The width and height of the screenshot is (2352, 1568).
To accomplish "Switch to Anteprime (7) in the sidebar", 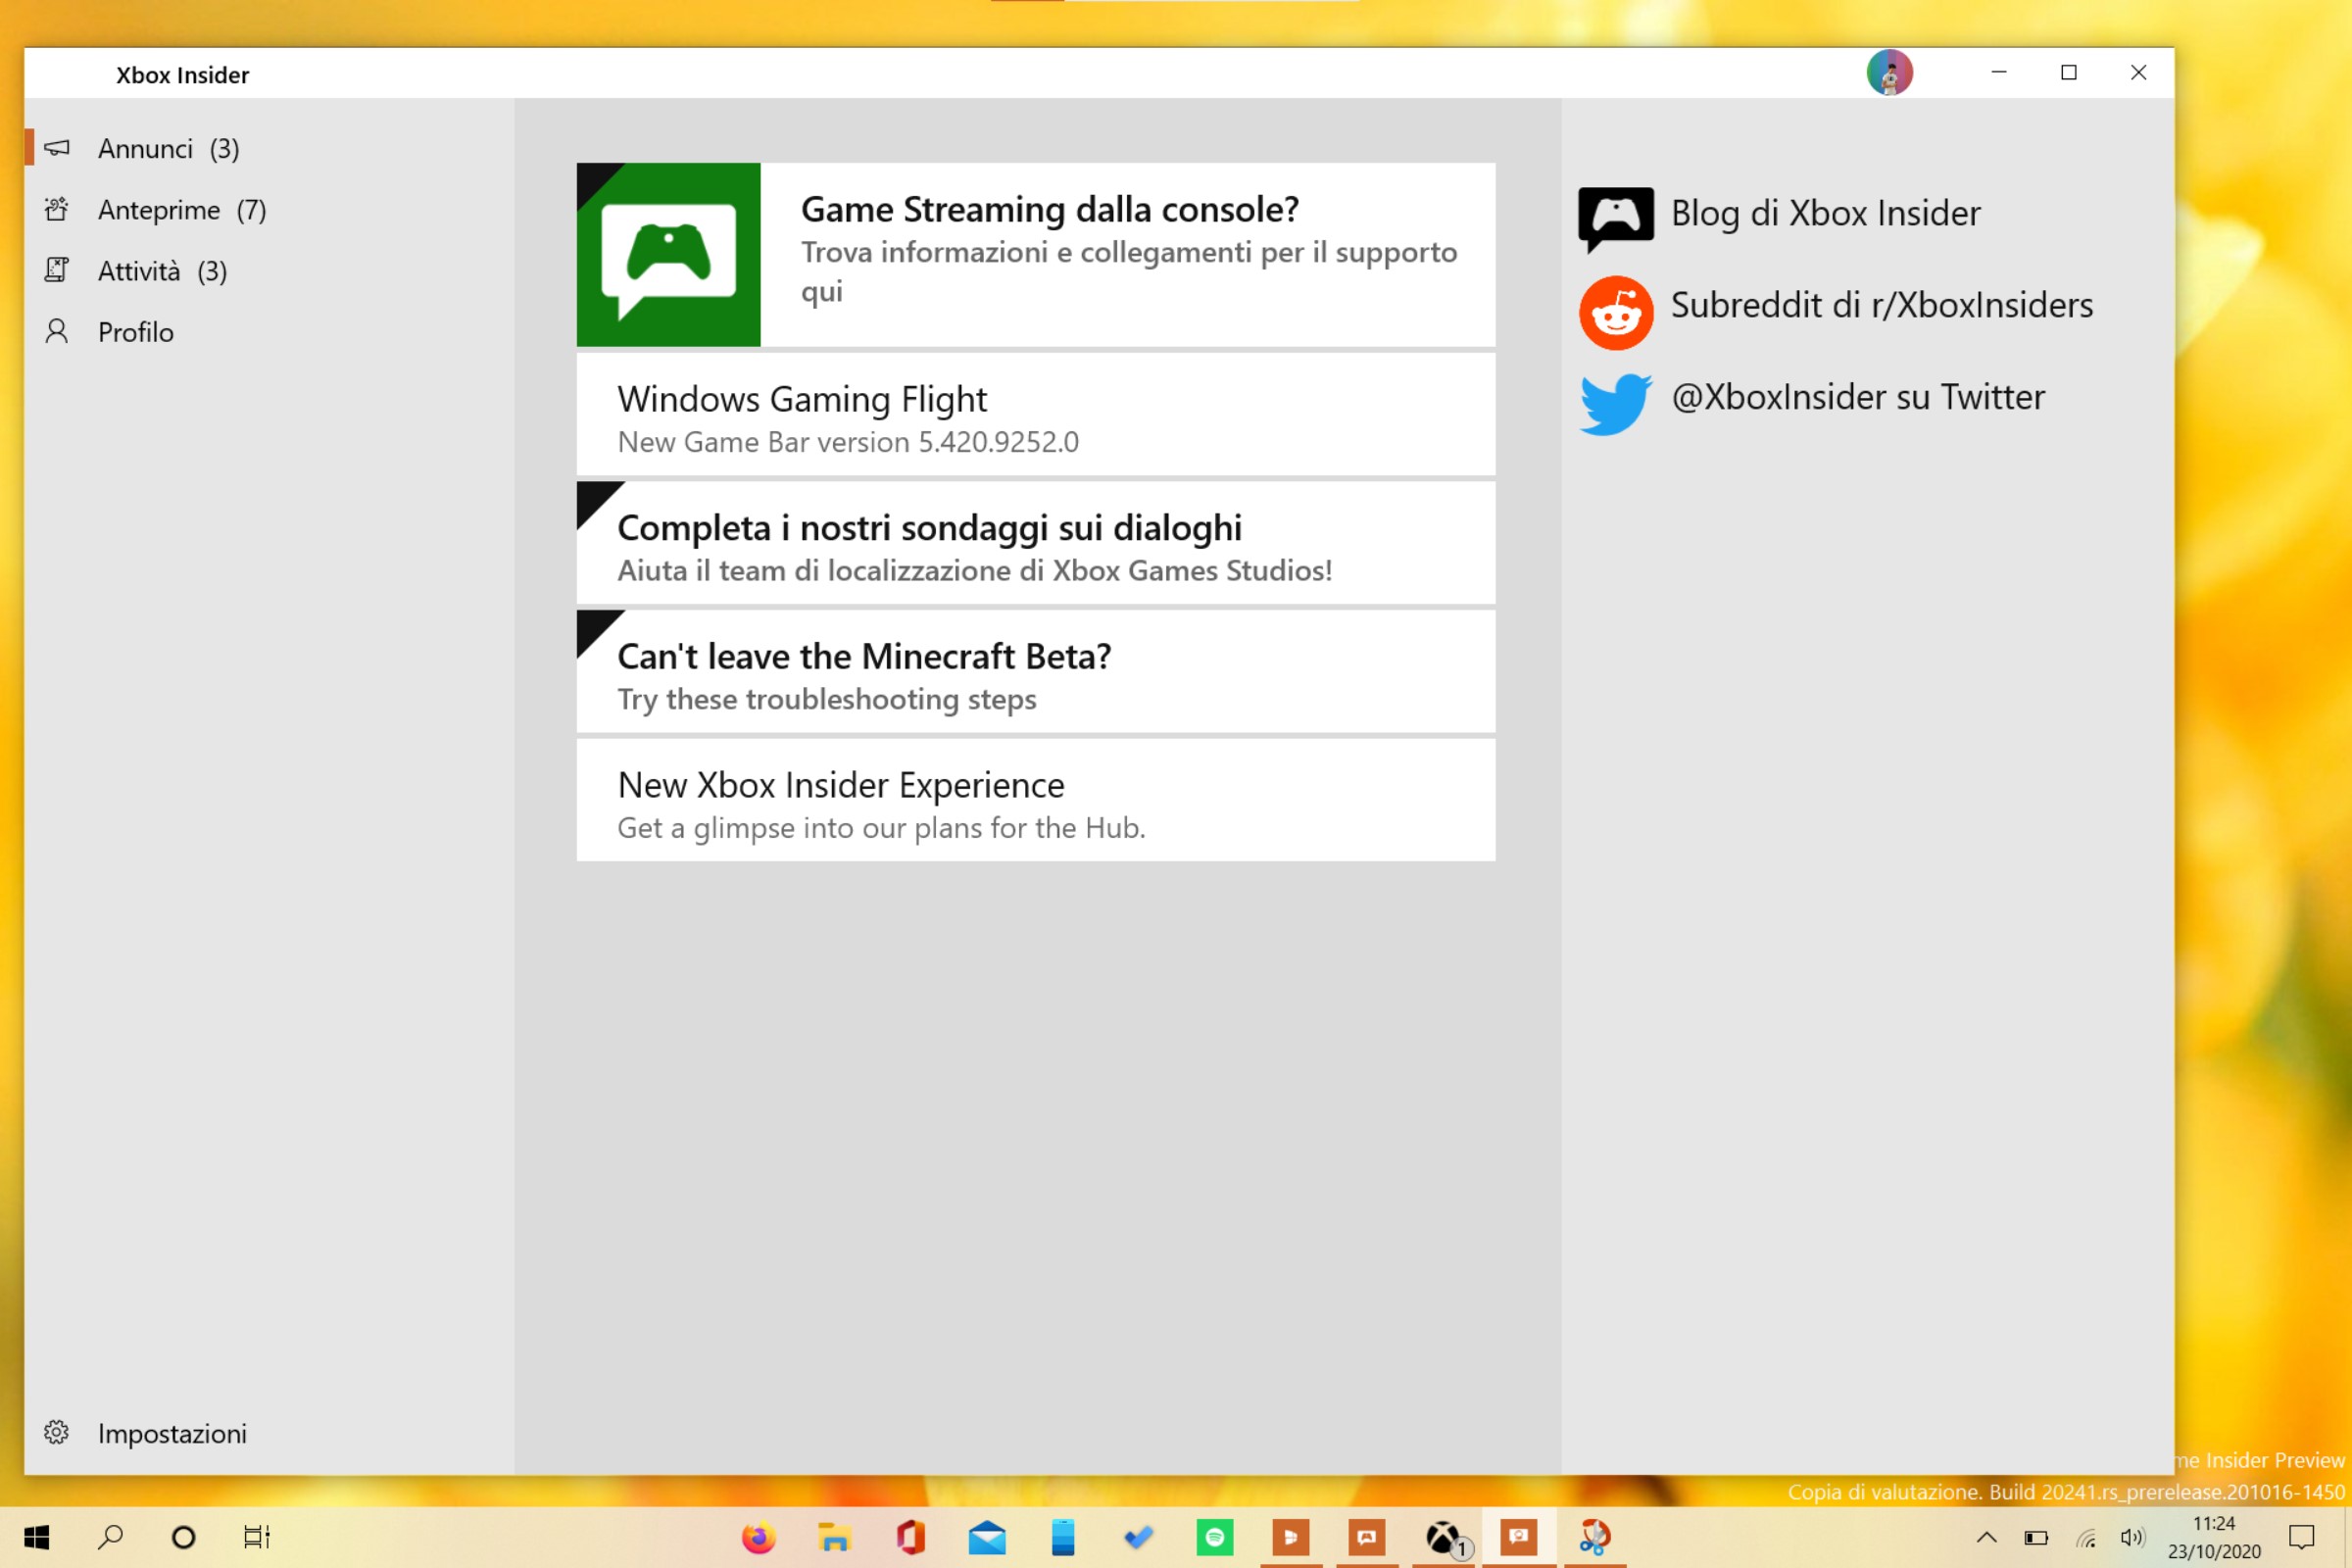I will coord(269,210).
